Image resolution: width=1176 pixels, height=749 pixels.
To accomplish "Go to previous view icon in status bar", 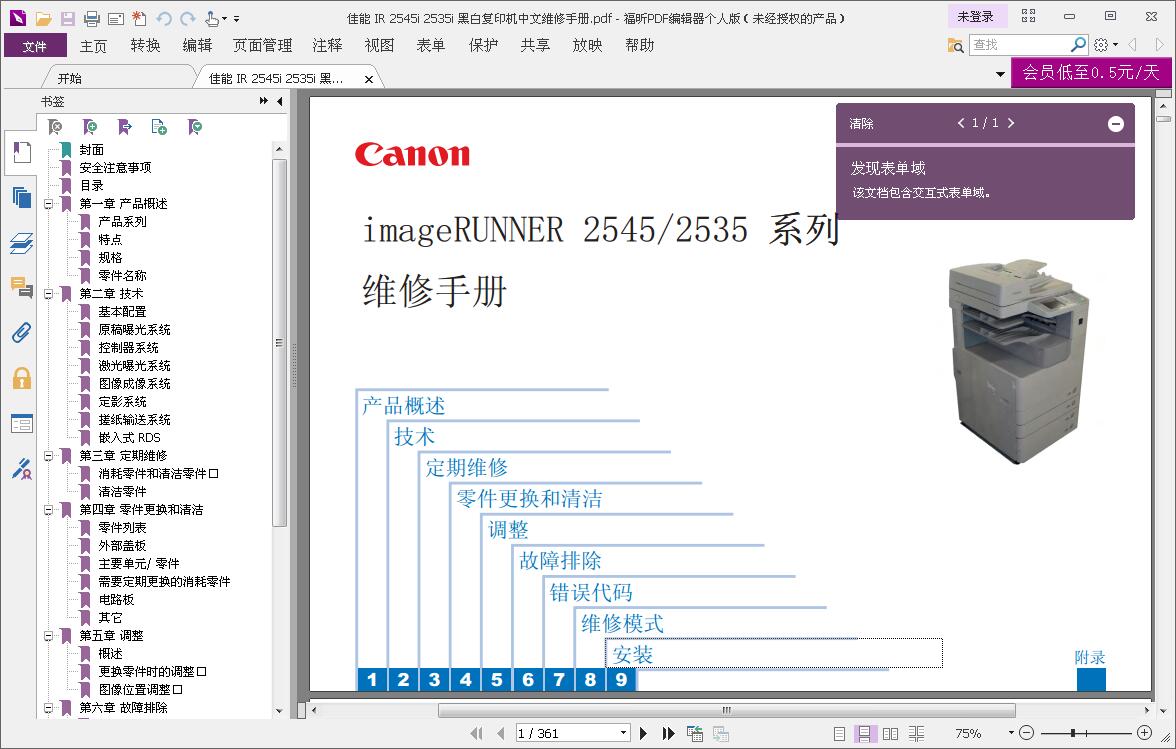I will click(x=694, y=733).
